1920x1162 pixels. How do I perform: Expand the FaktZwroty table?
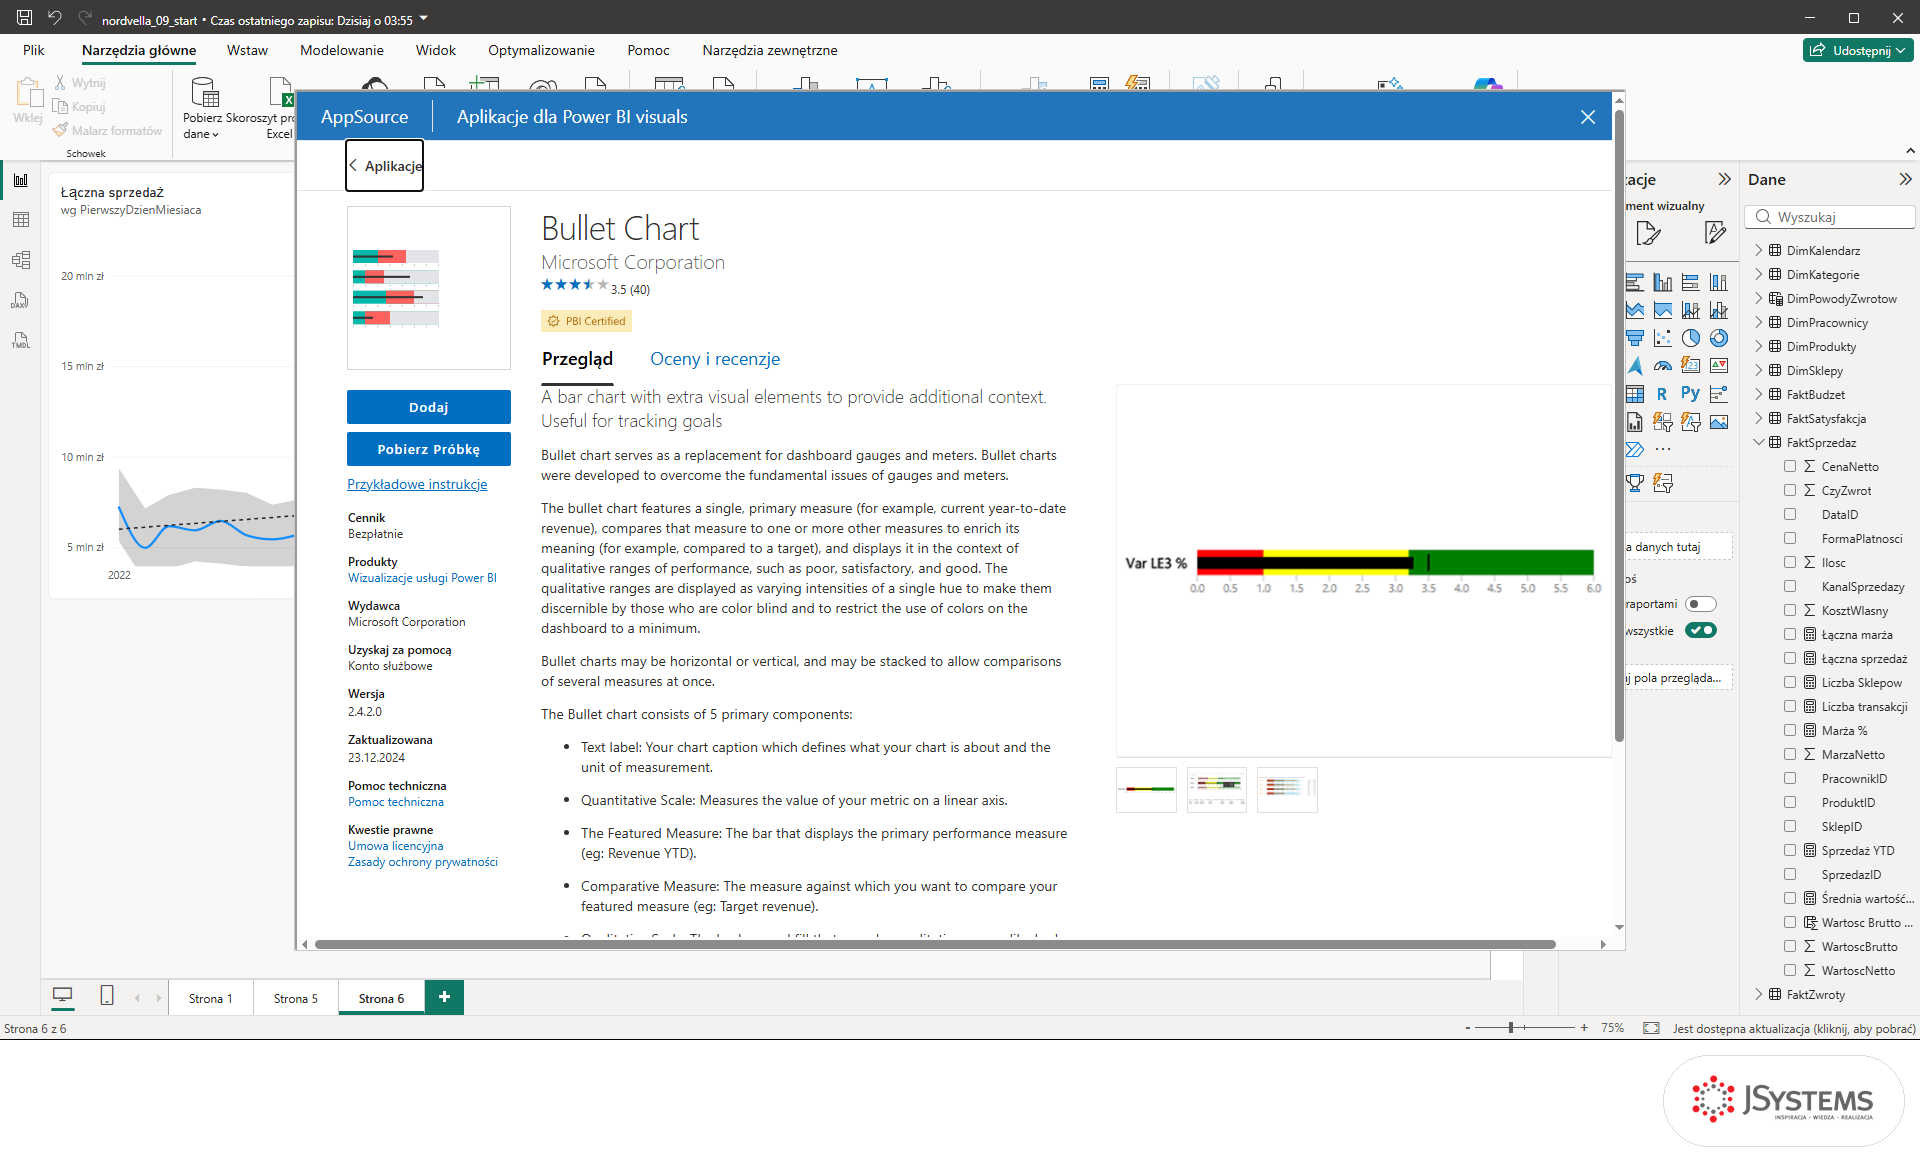click(x=1759, y=995)
